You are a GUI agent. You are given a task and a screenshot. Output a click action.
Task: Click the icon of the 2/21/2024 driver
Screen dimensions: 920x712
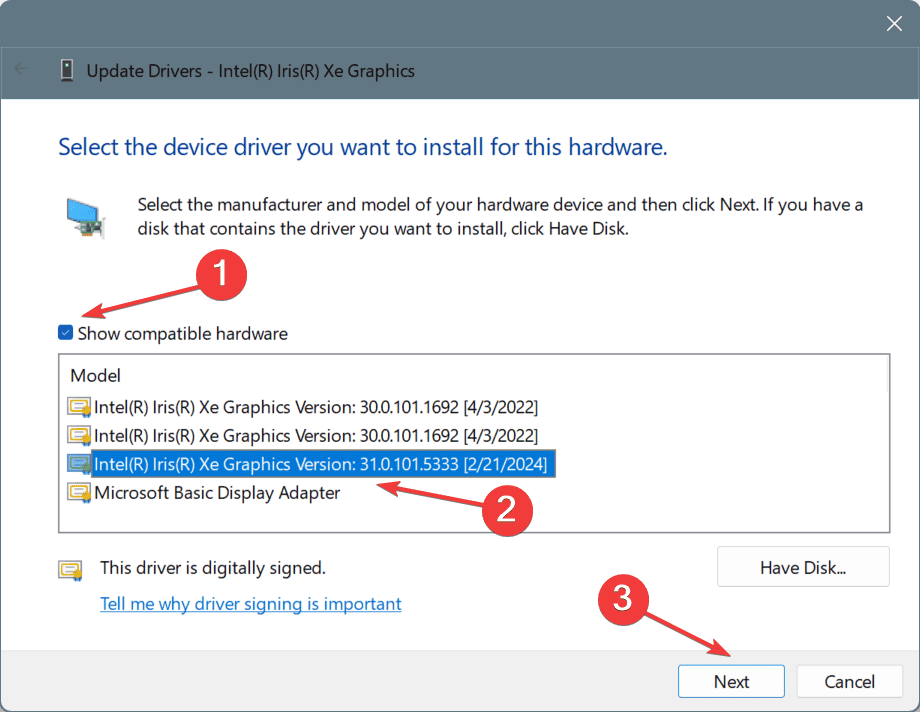(79, 464)
